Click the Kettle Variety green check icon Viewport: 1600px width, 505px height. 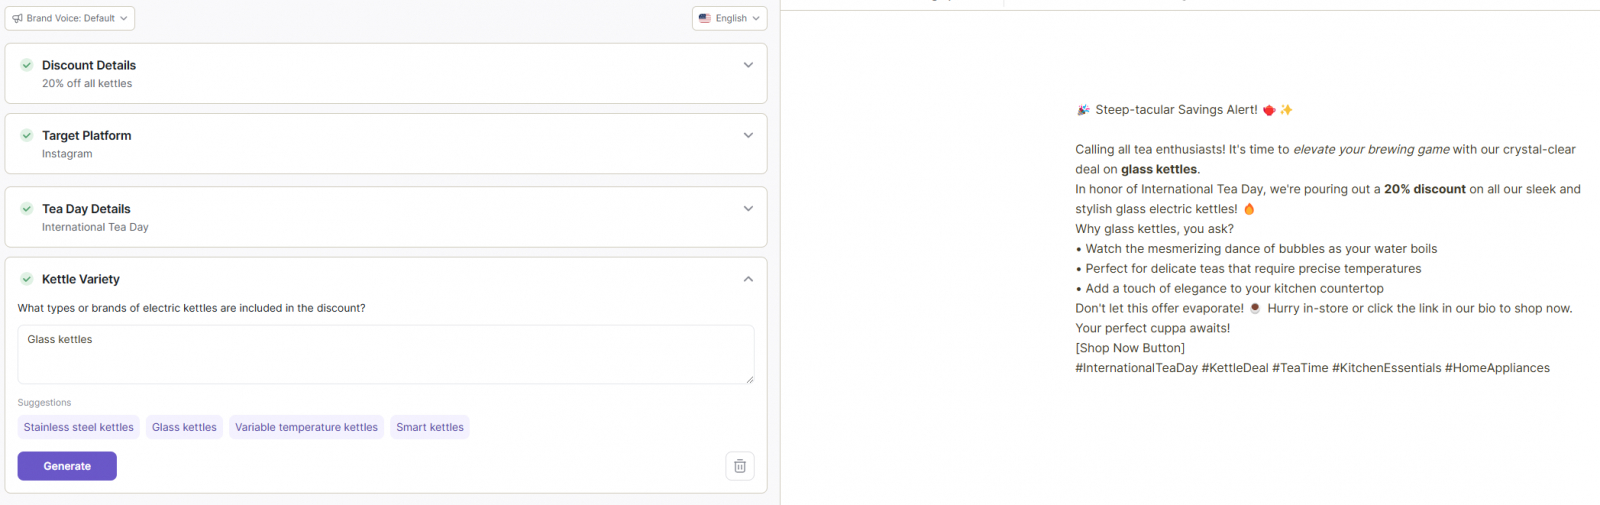tap(27, 279)
